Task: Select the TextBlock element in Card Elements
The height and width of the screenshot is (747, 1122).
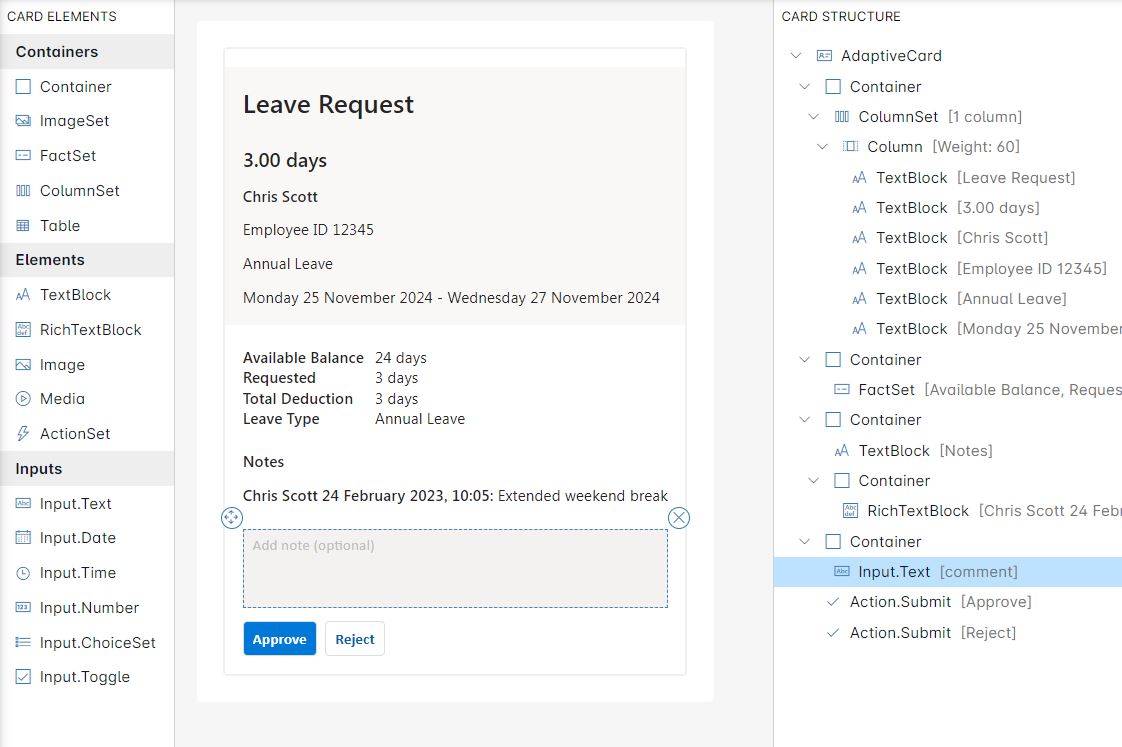Action: [87, 295]
